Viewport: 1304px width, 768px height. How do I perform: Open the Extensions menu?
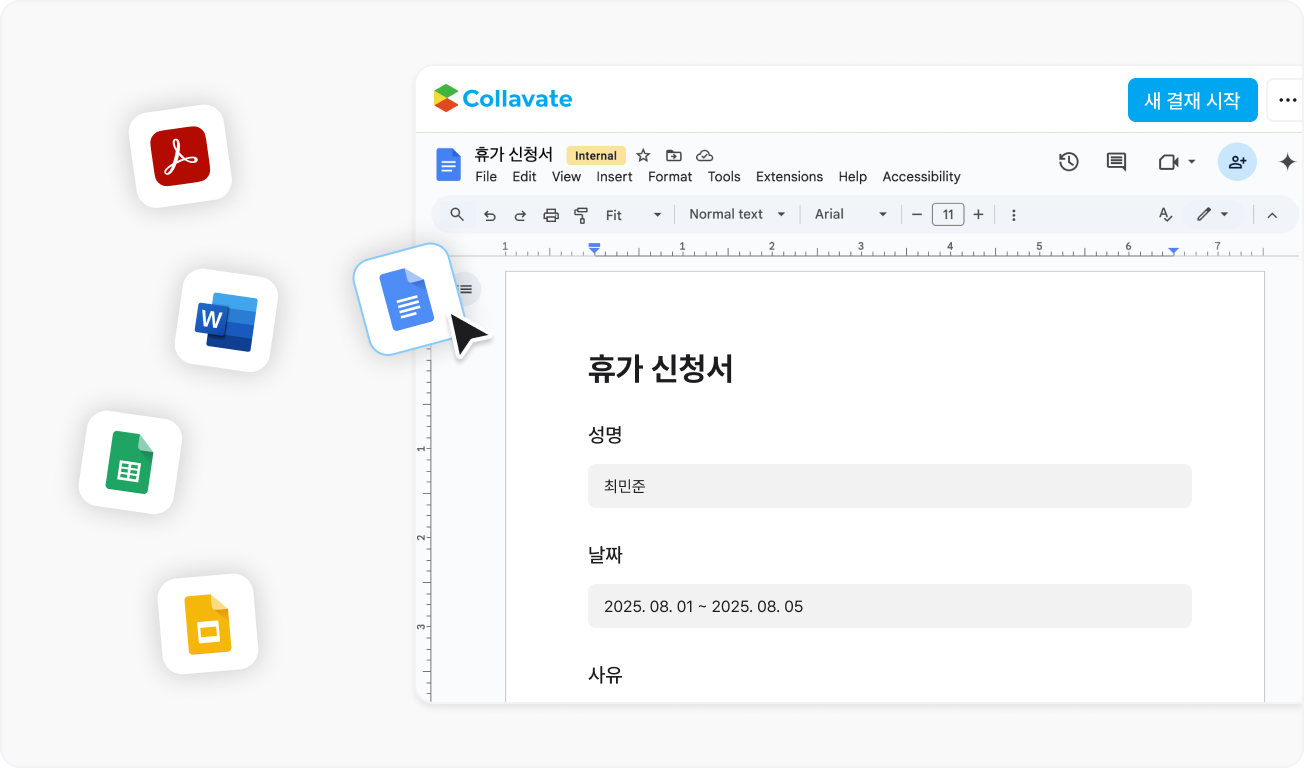pos(789,176)
